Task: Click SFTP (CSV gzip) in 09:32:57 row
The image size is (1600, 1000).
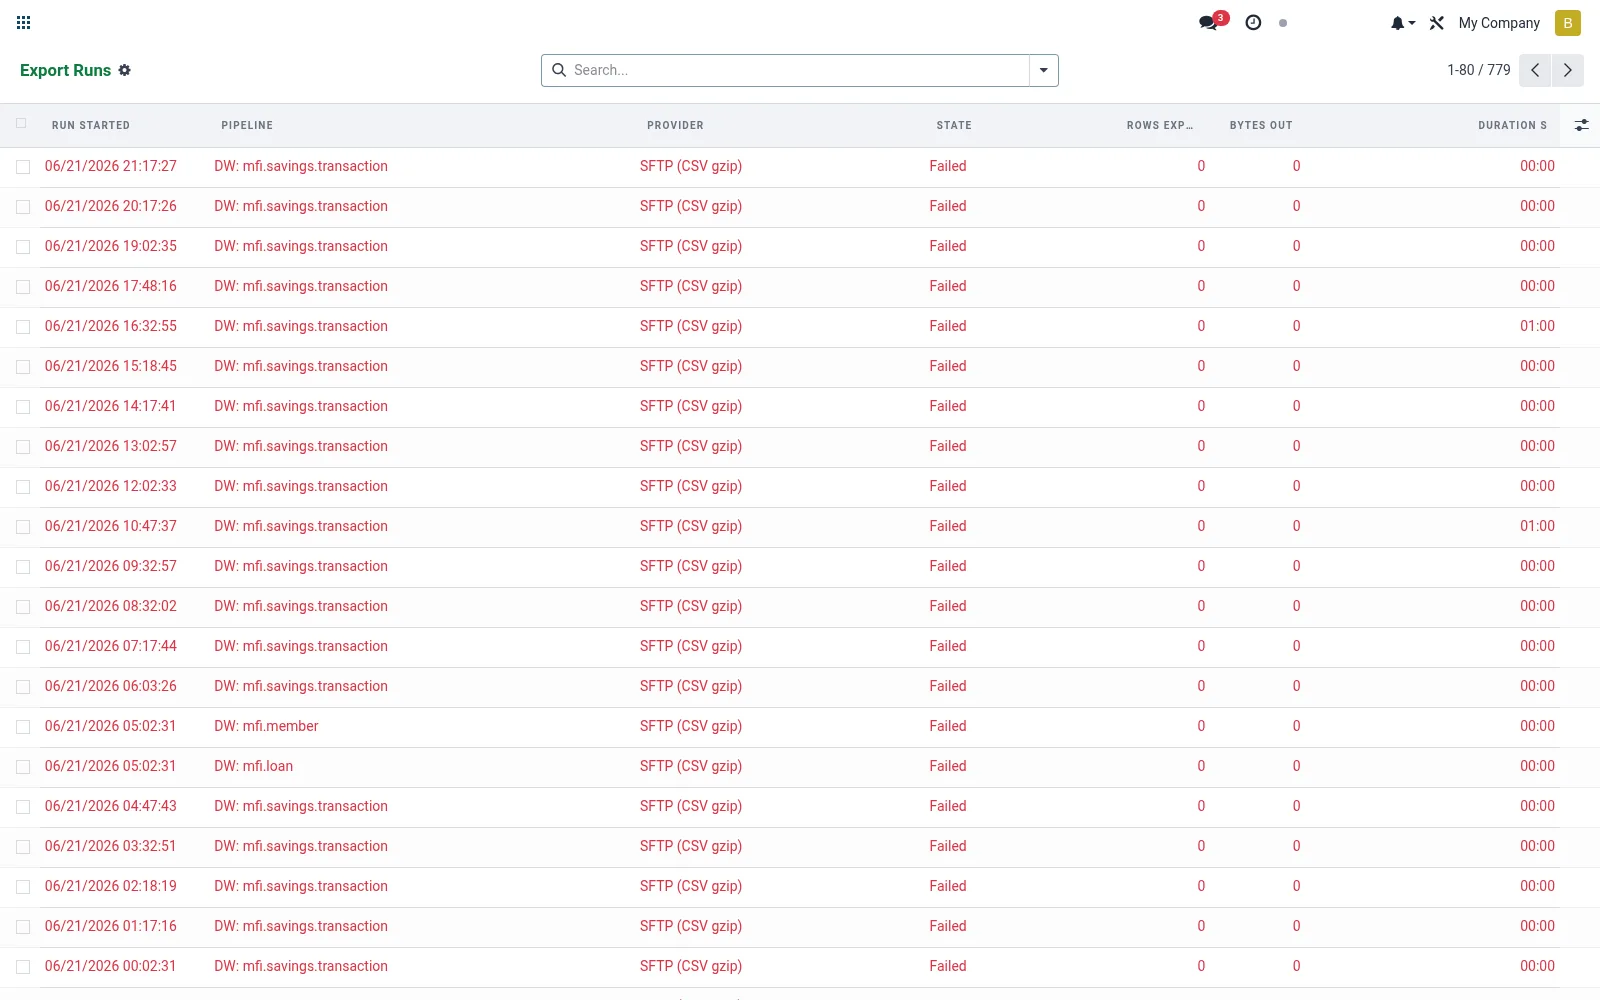Action: (x=691, y=566)
